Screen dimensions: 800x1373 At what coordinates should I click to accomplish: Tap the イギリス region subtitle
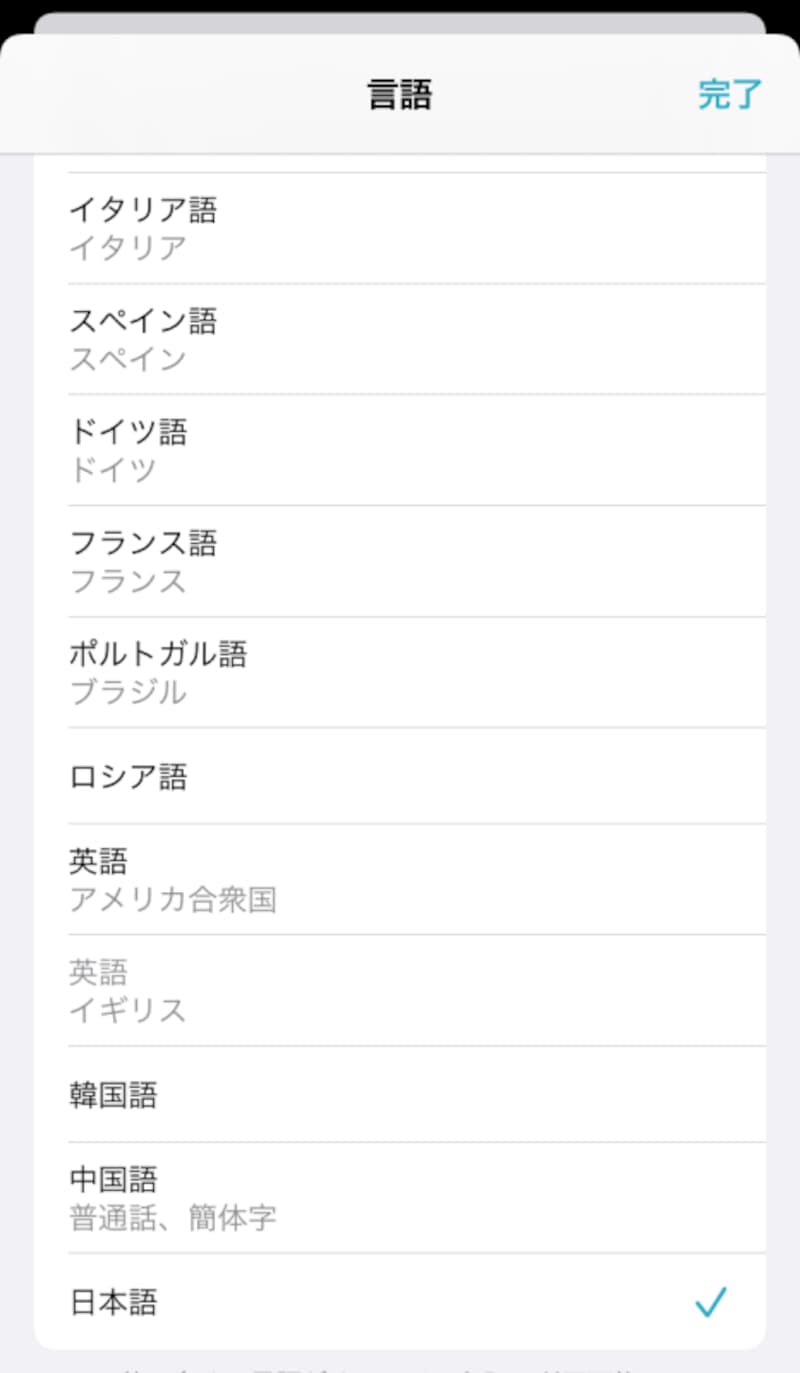127,1011
